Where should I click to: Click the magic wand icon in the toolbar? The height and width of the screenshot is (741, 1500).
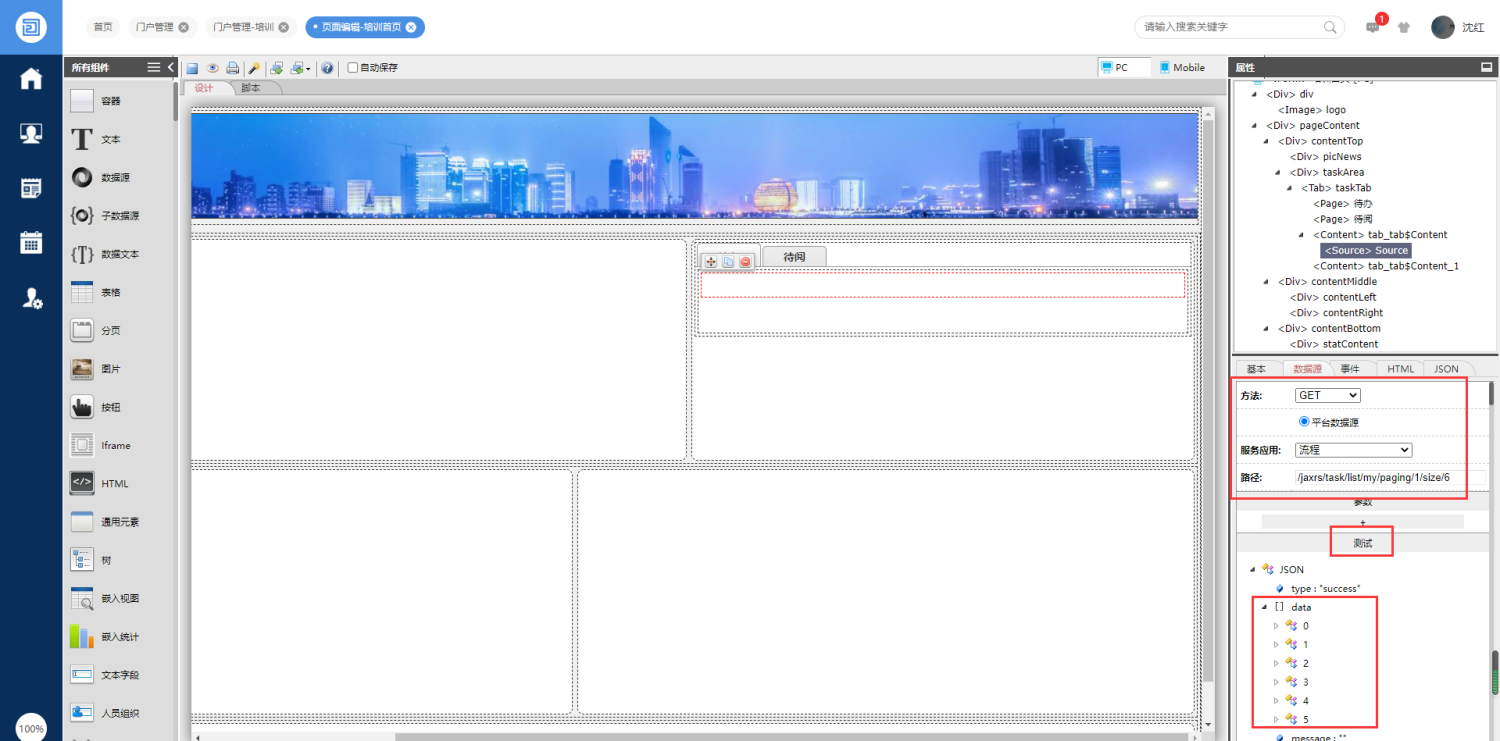coord(254,68)
